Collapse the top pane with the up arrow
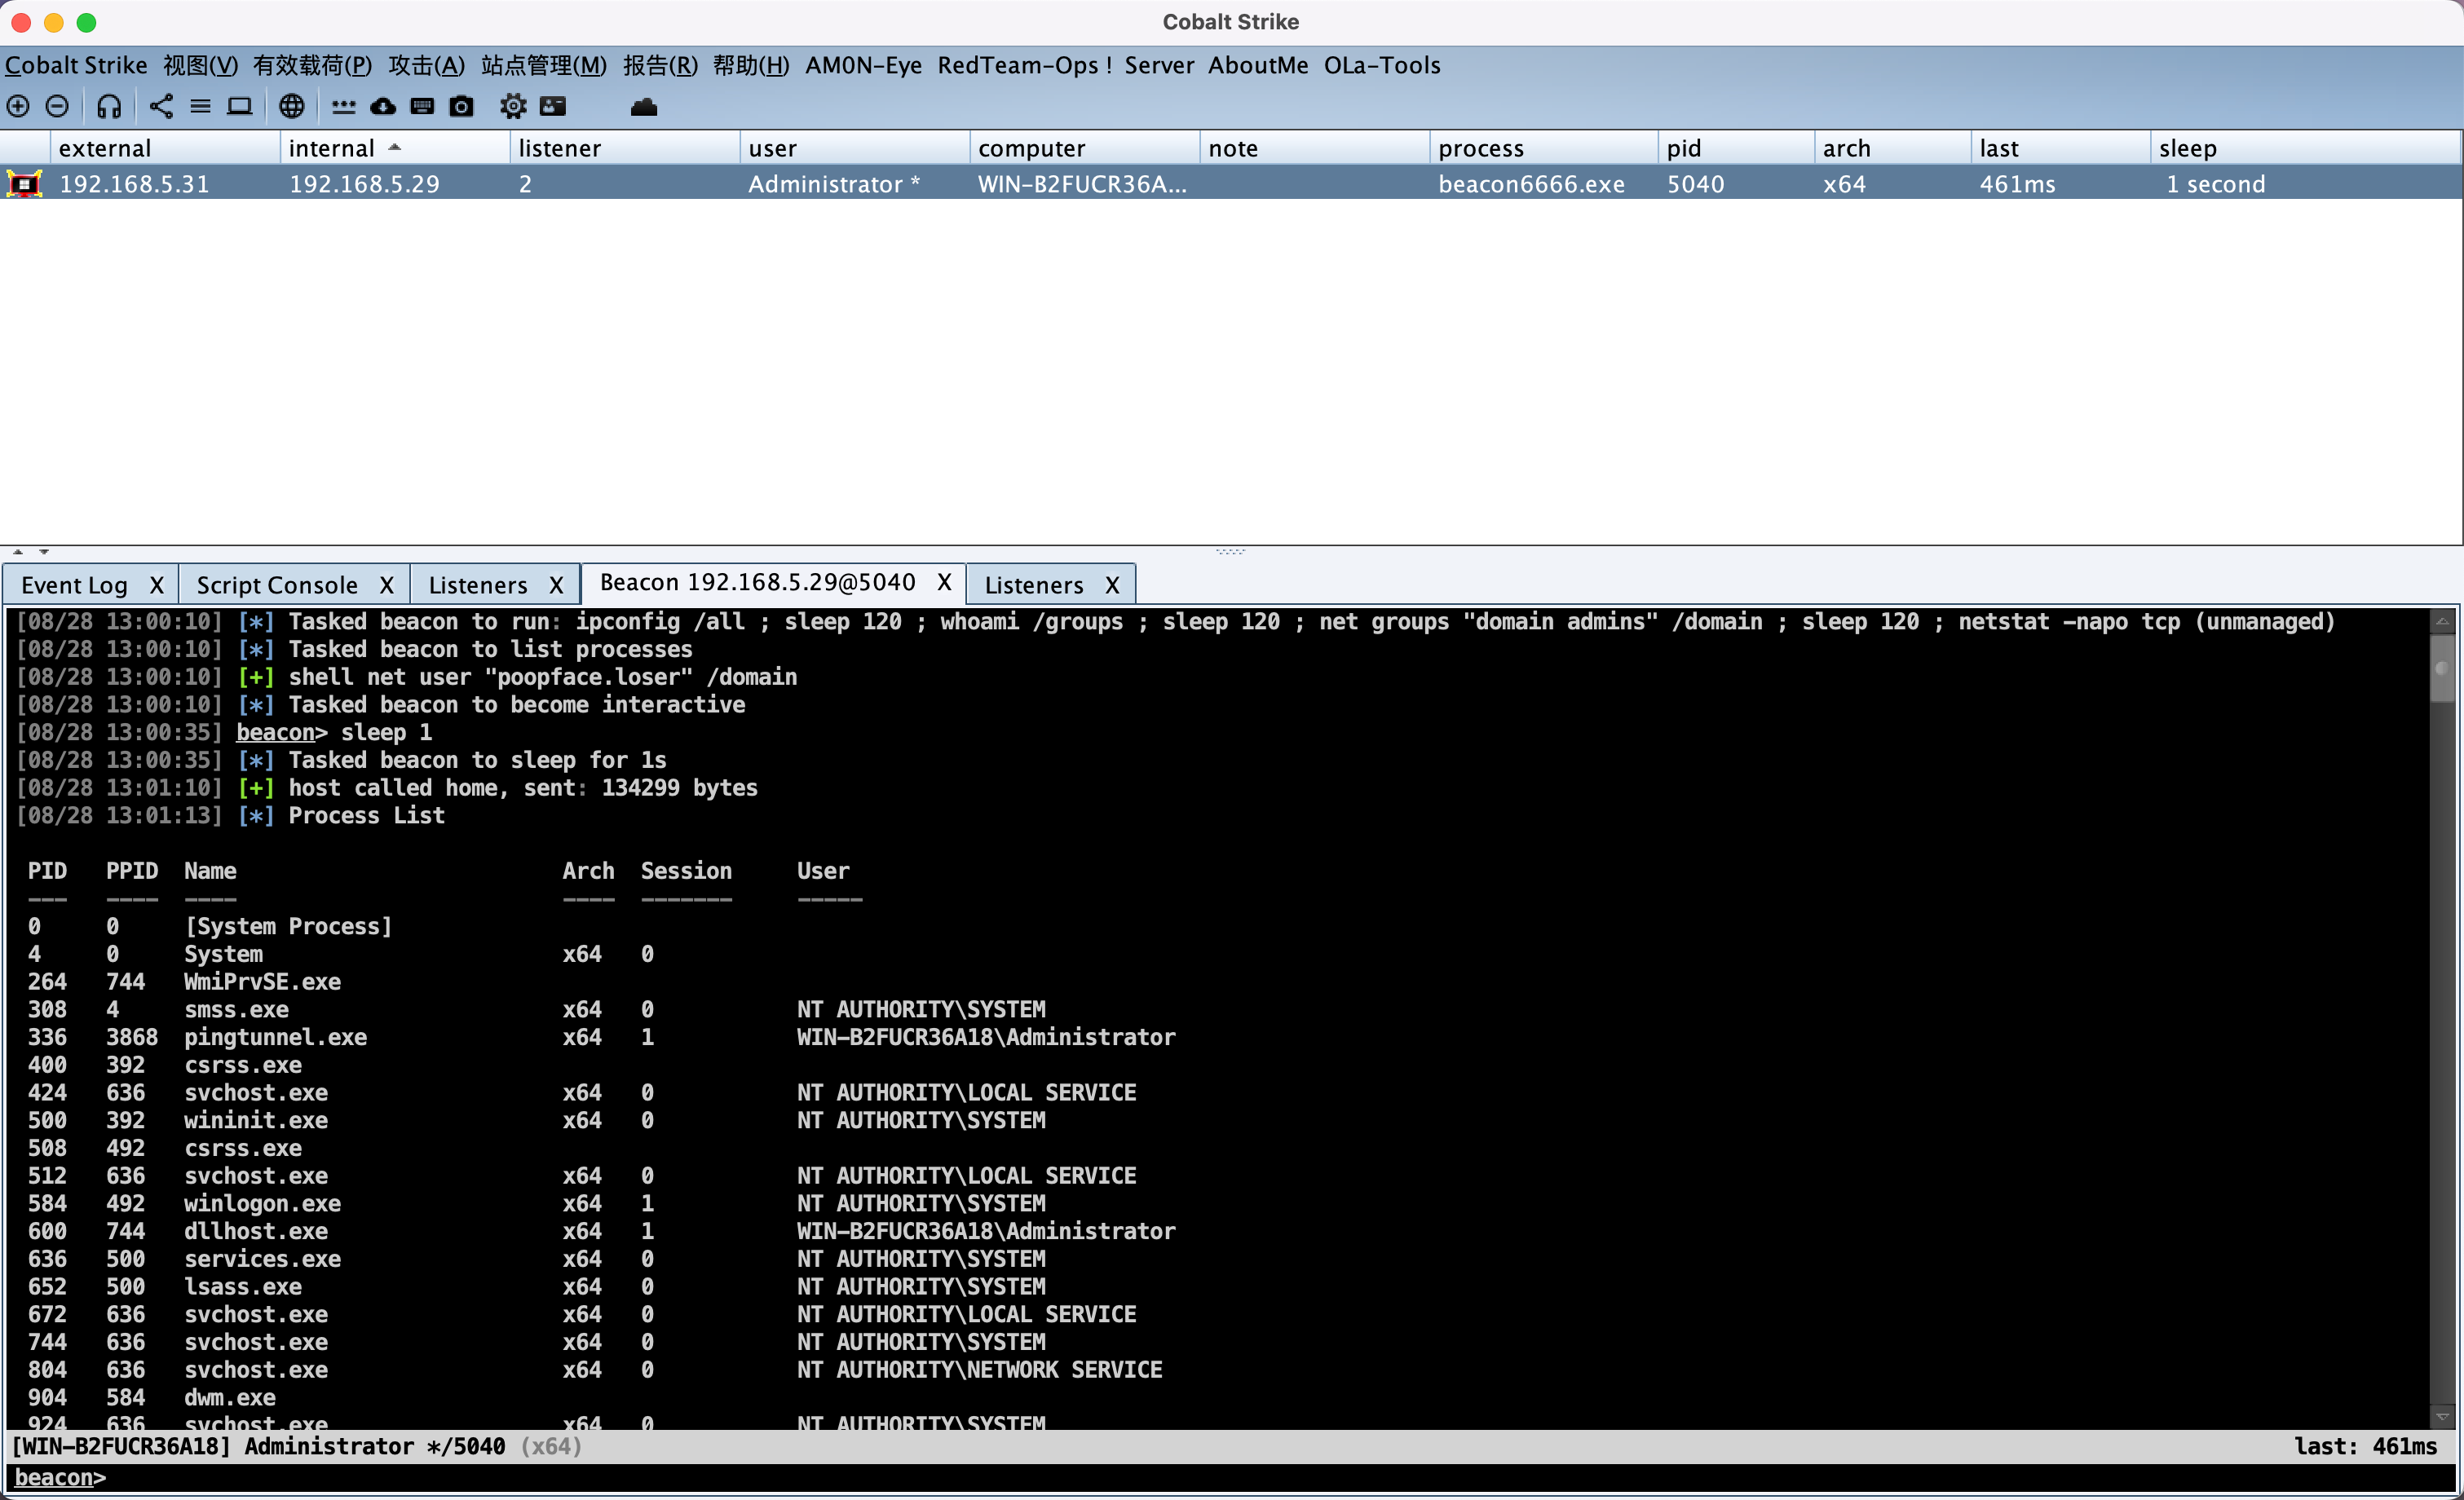Screen dimensions: 2464x1500 click(x=18, y=551)
